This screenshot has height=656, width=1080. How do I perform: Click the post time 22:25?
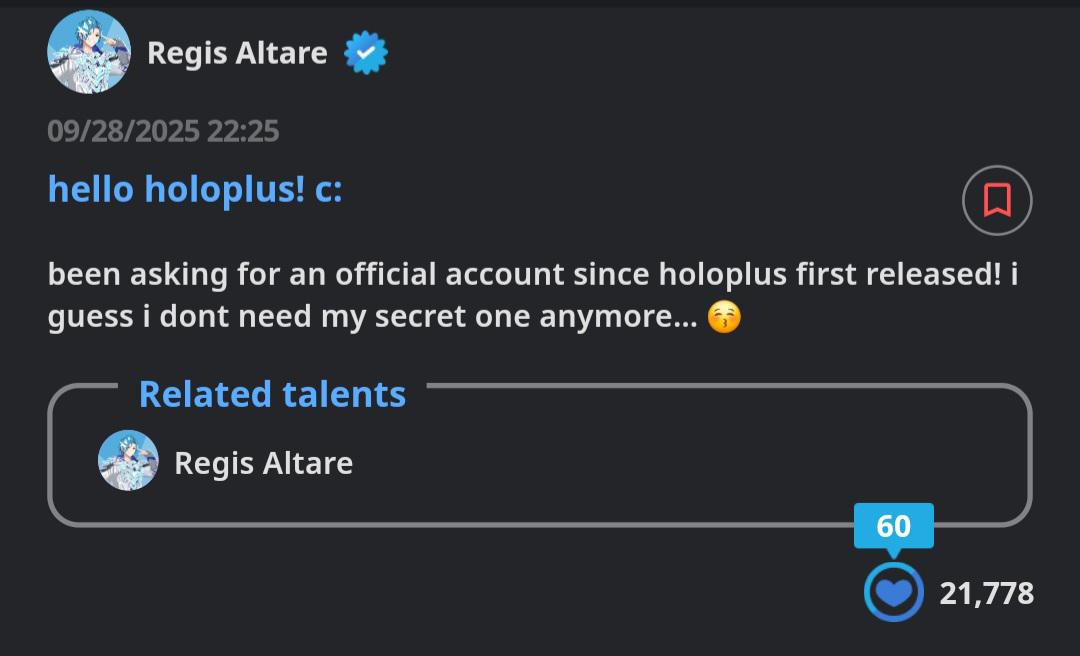(244, 131)
